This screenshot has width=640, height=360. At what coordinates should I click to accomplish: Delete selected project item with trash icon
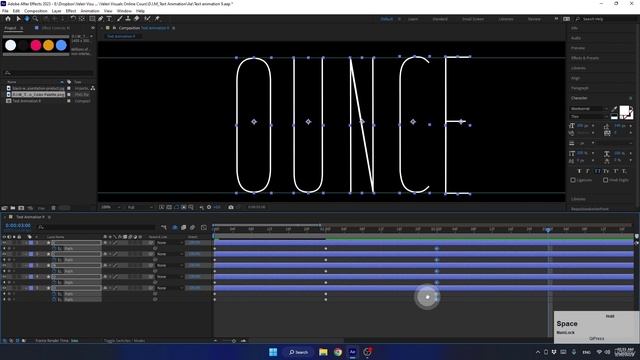(x=53, y=208)
